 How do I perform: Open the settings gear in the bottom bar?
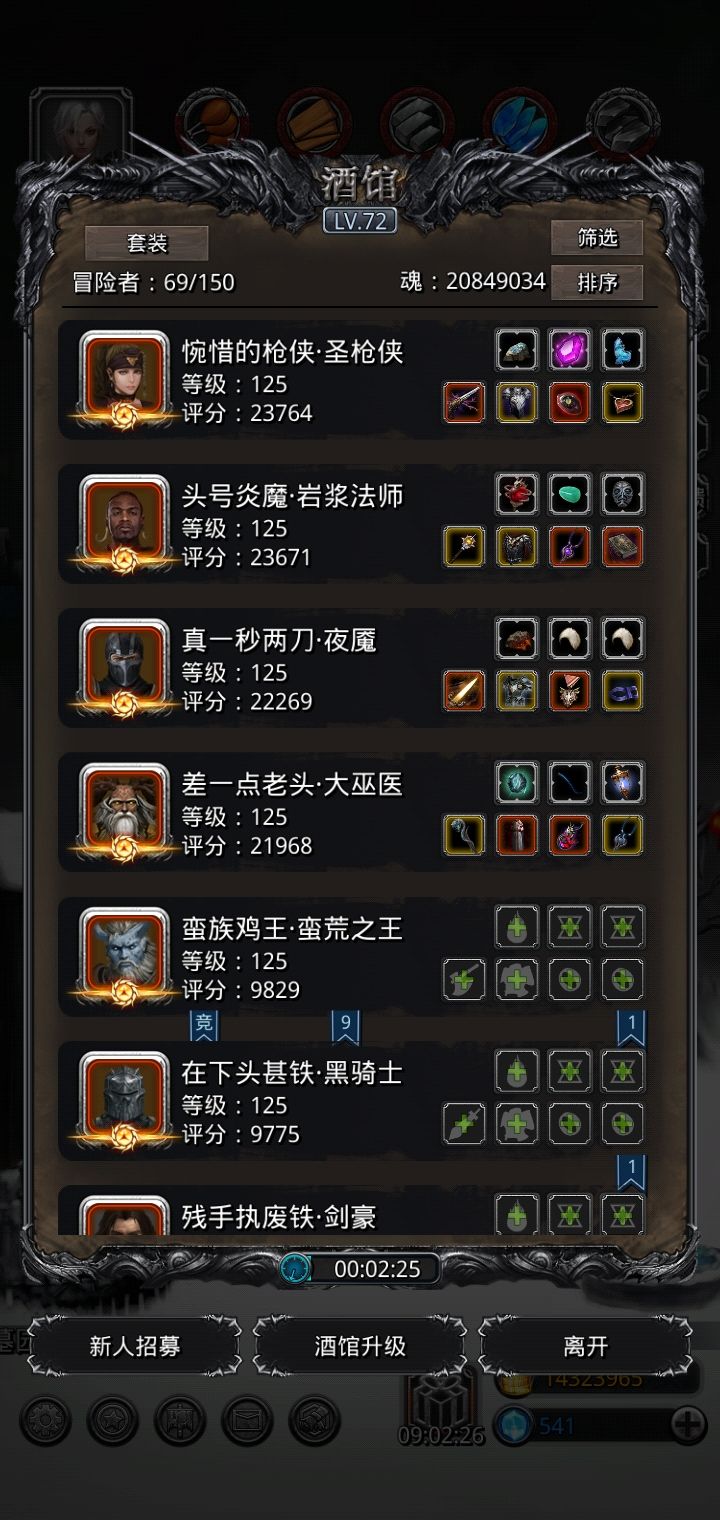(46, 1420)
